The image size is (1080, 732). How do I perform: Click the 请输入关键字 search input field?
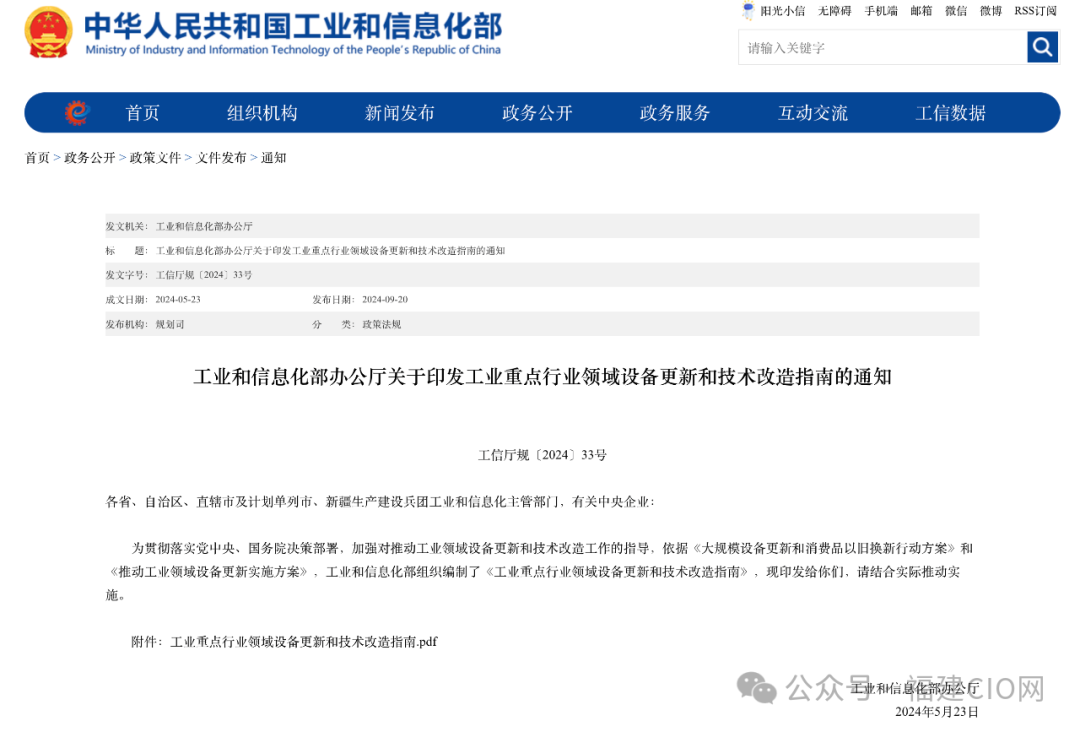(882, 47)
